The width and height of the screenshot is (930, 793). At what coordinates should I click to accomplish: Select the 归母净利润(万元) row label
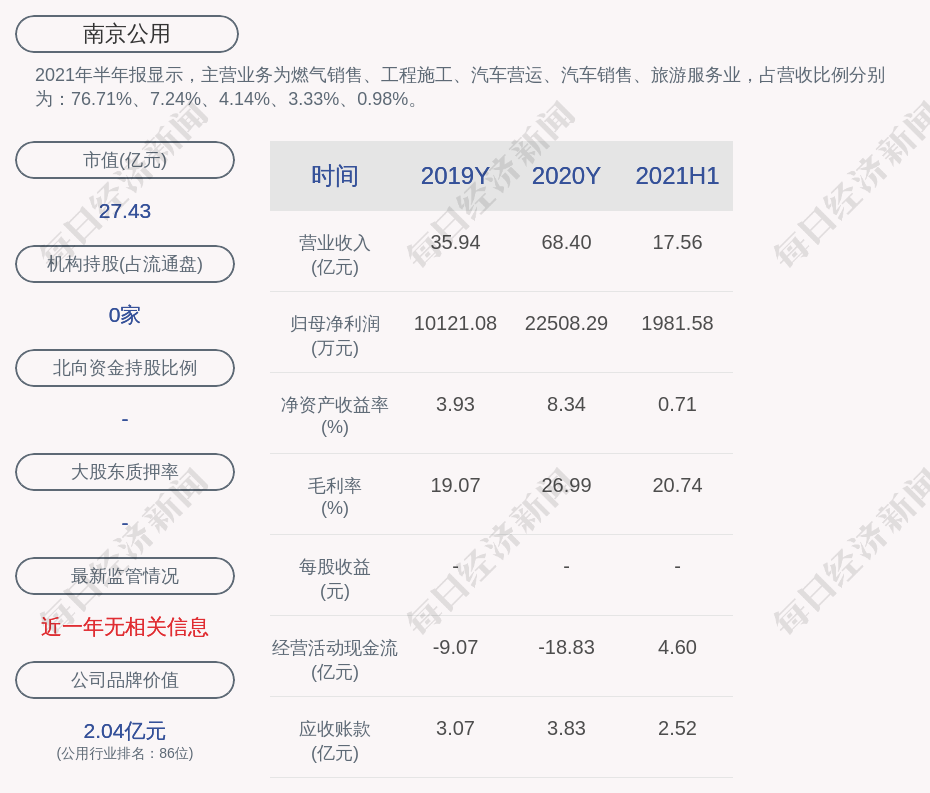[x=335, y=336]
